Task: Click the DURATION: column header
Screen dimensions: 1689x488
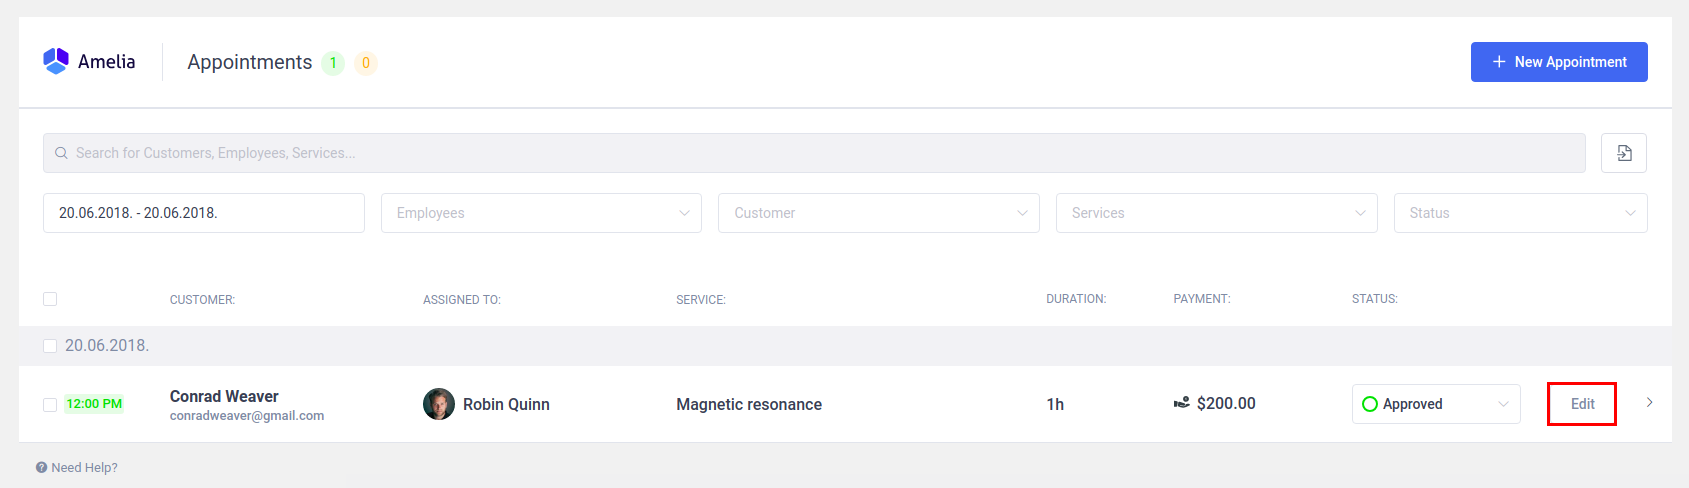Action: click(x=1076, y=298)
